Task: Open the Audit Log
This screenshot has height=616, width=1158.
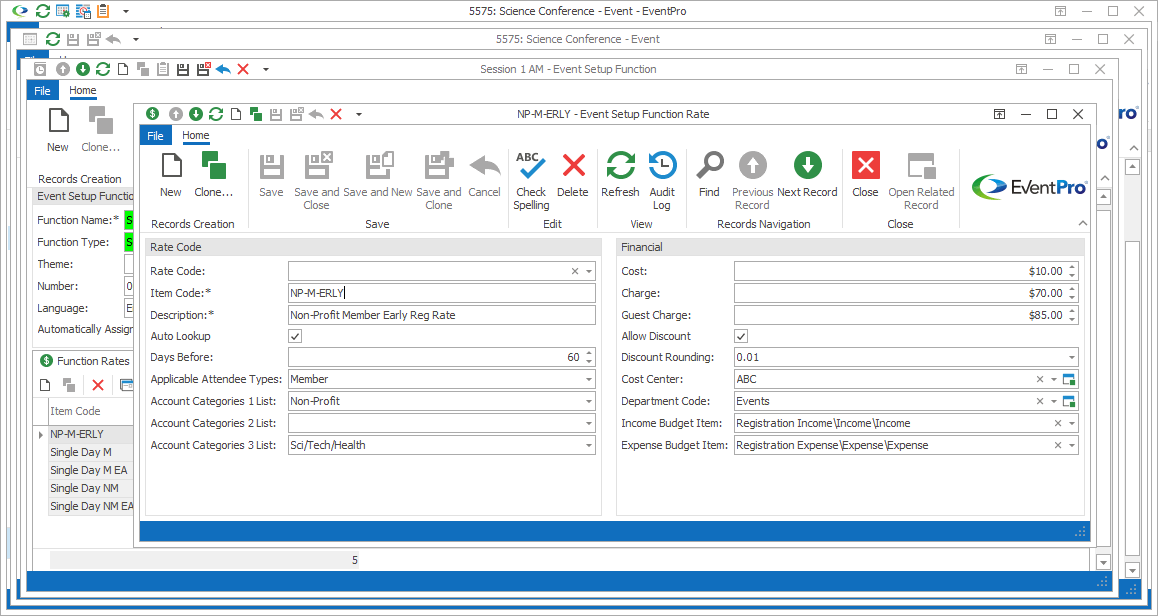Action: coord(662,182)
